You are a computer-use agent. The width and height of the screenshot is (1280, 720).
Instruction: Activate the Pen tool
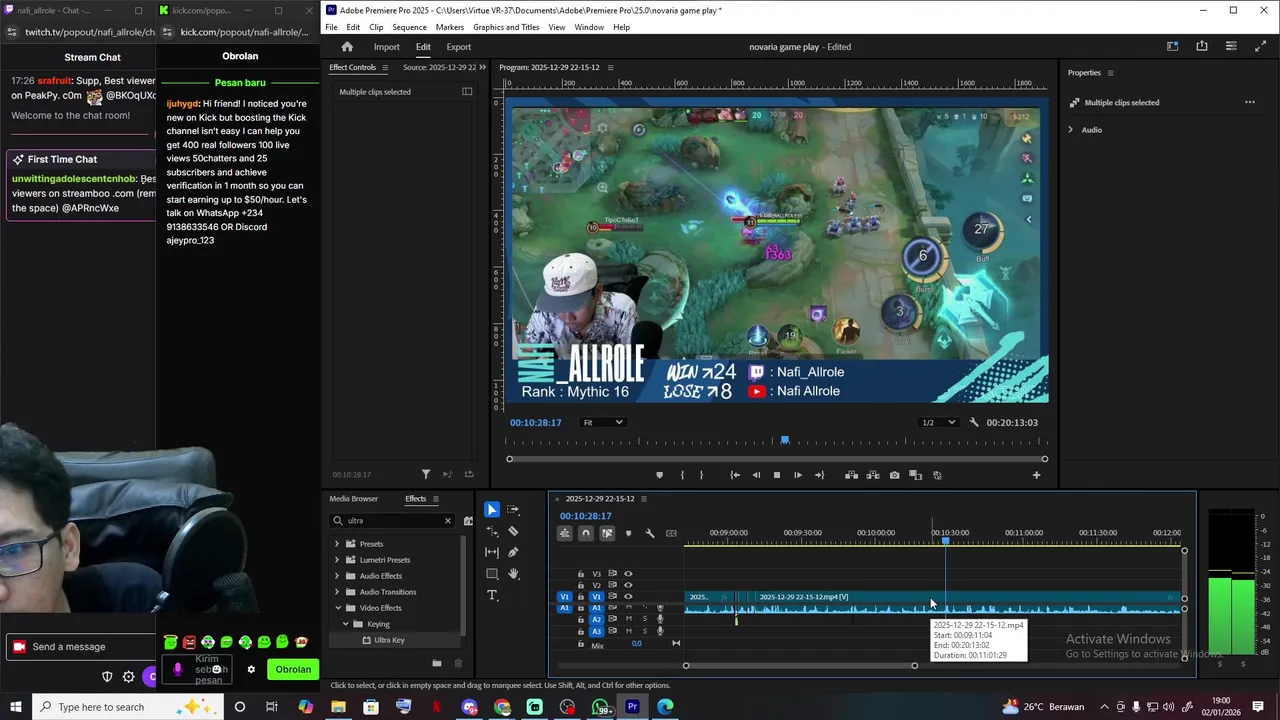pos(514,552)
